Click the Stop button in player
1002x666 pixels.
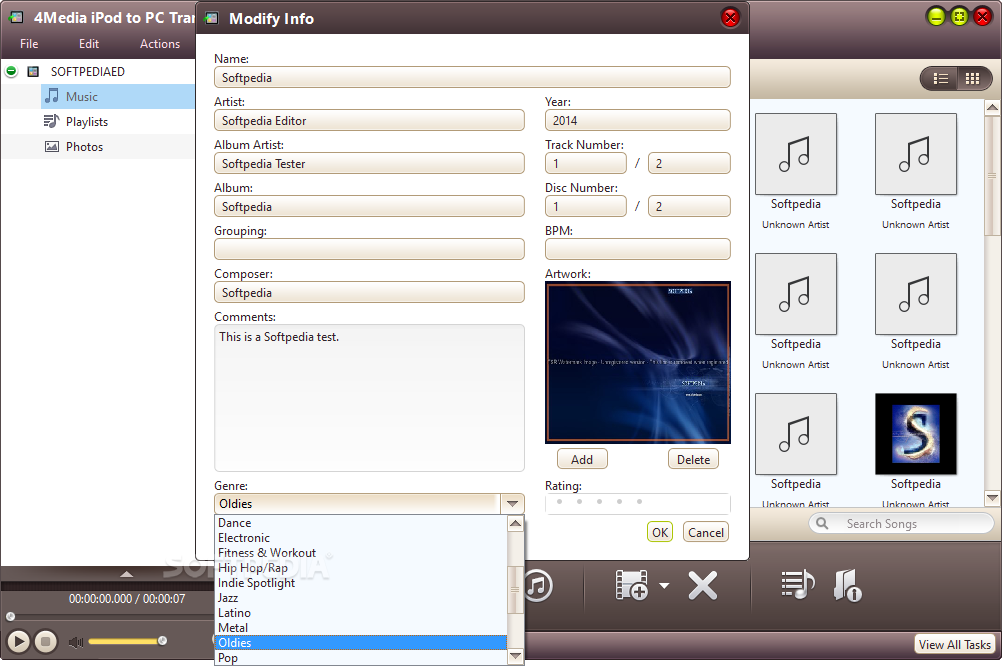point(45,641)
